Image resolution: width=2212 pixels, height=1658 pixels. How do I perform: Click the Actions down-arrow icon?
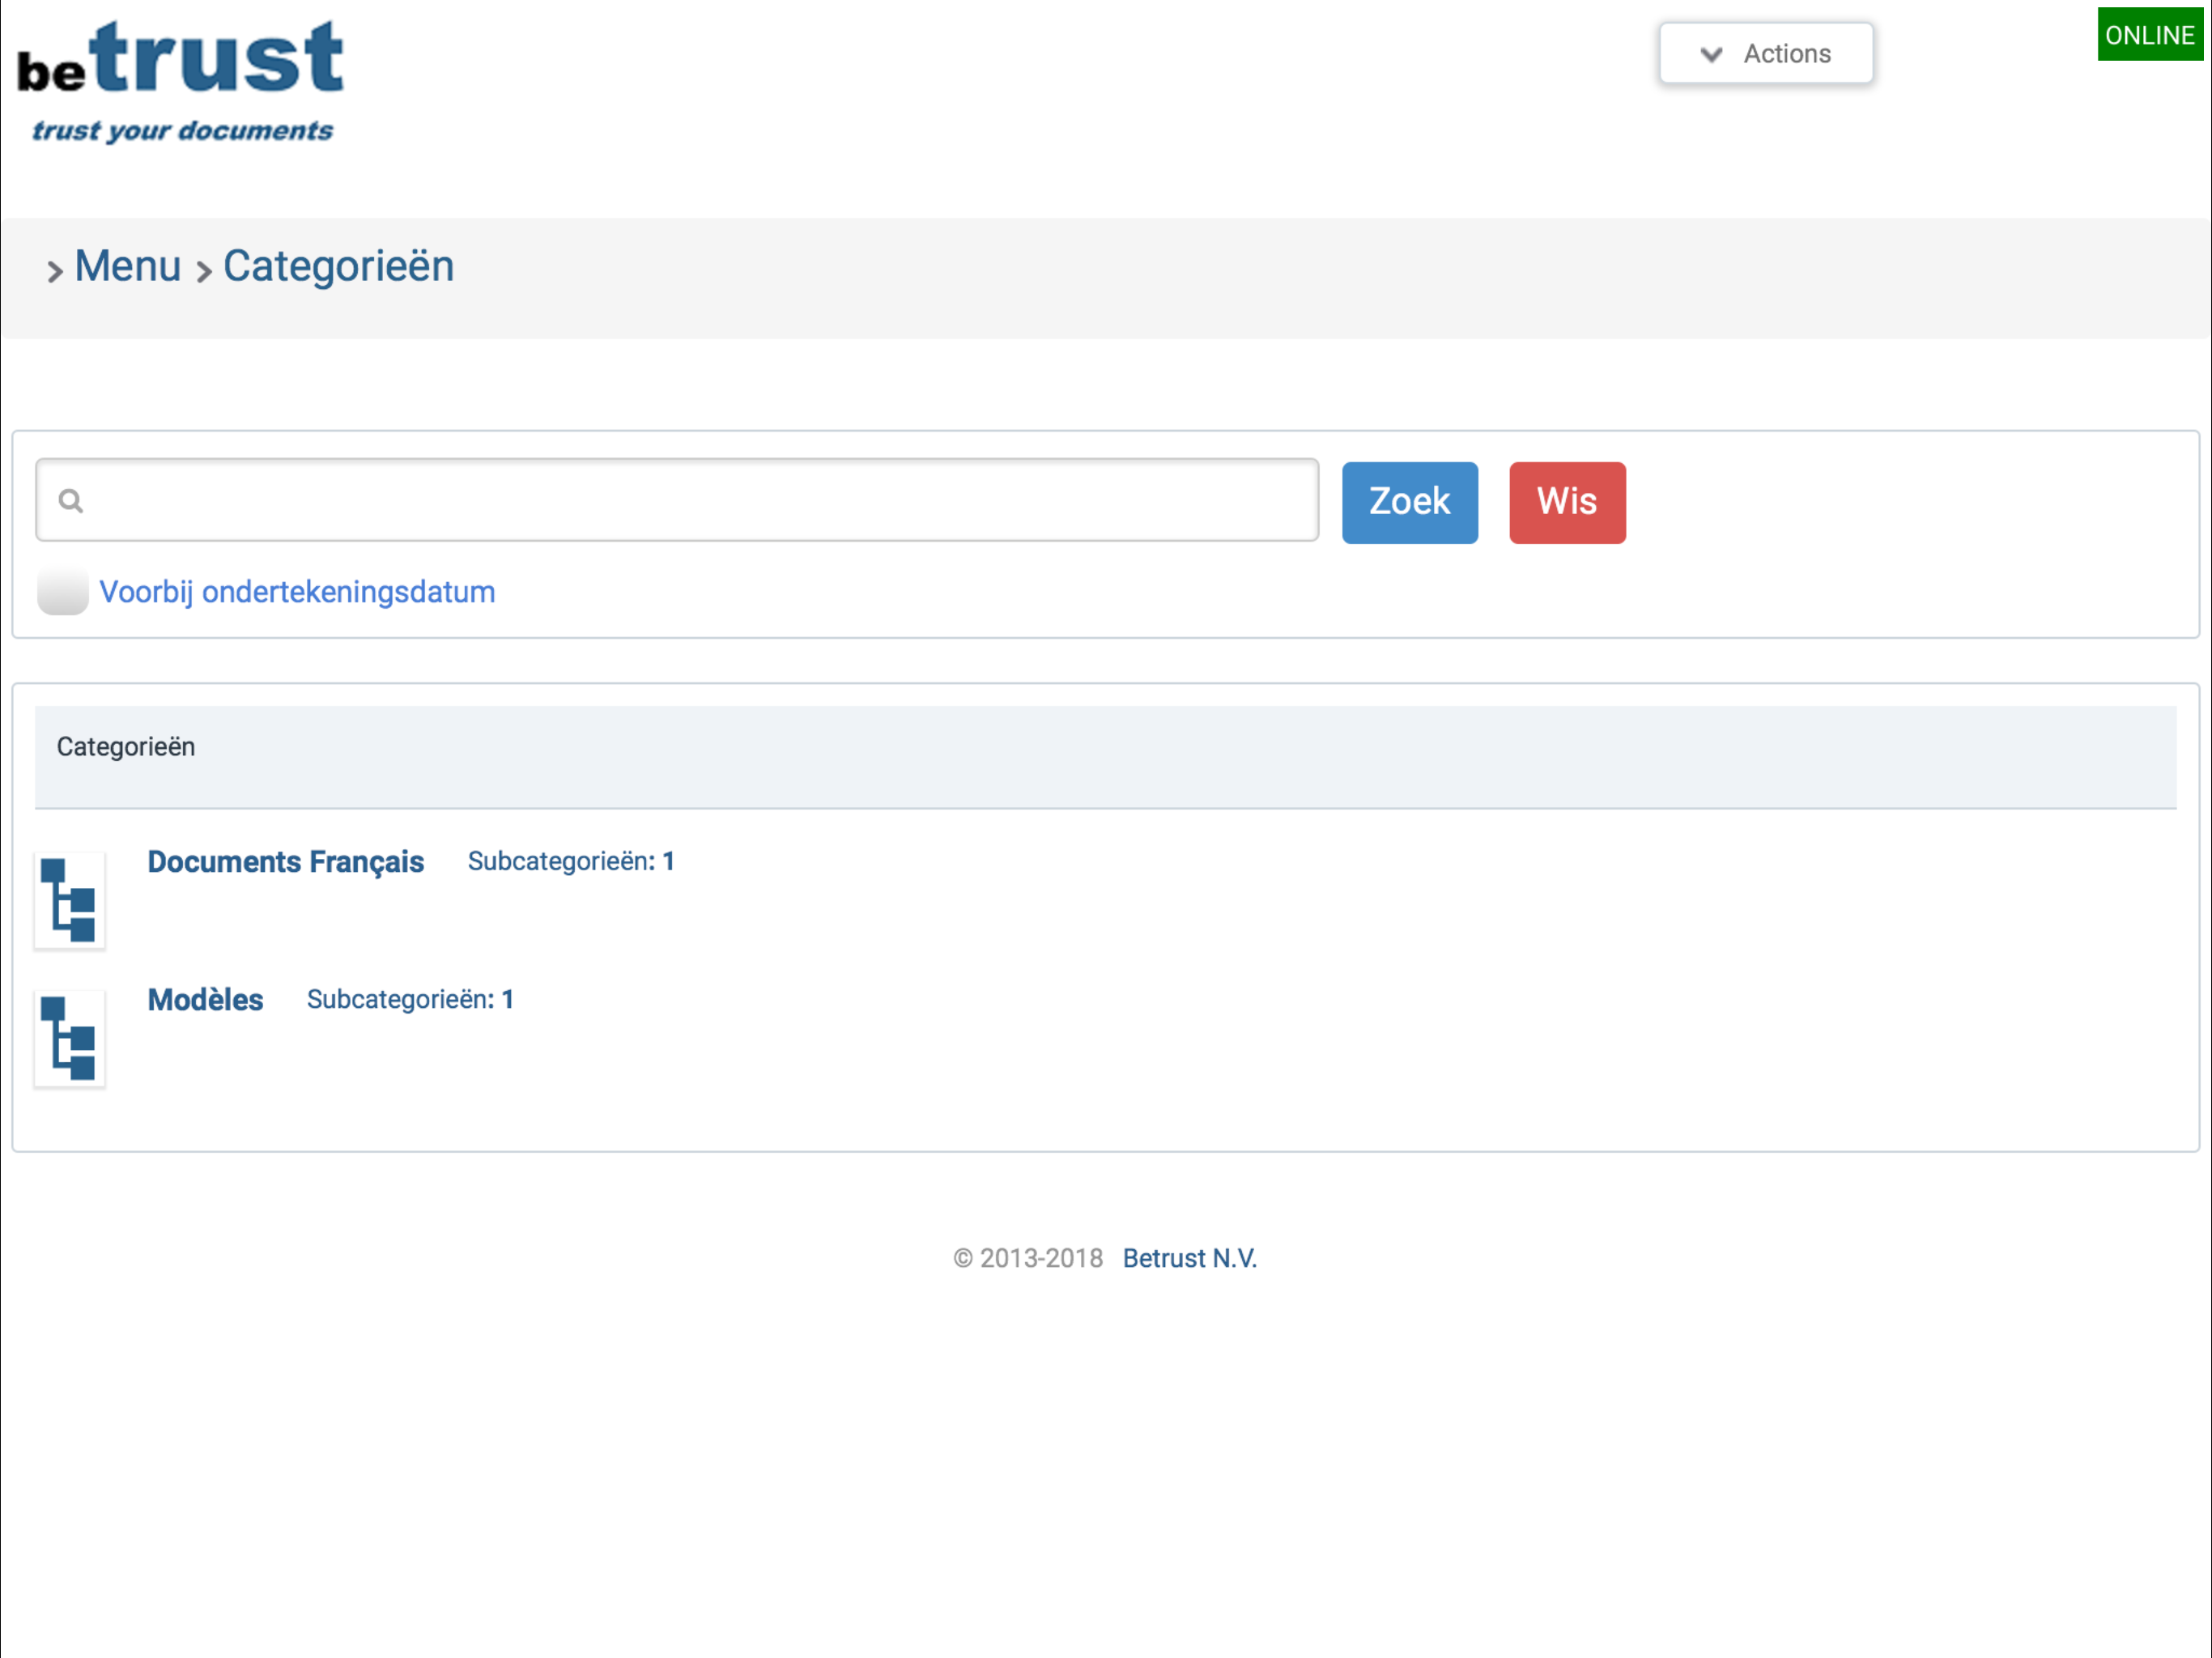tap(1711, 54)
